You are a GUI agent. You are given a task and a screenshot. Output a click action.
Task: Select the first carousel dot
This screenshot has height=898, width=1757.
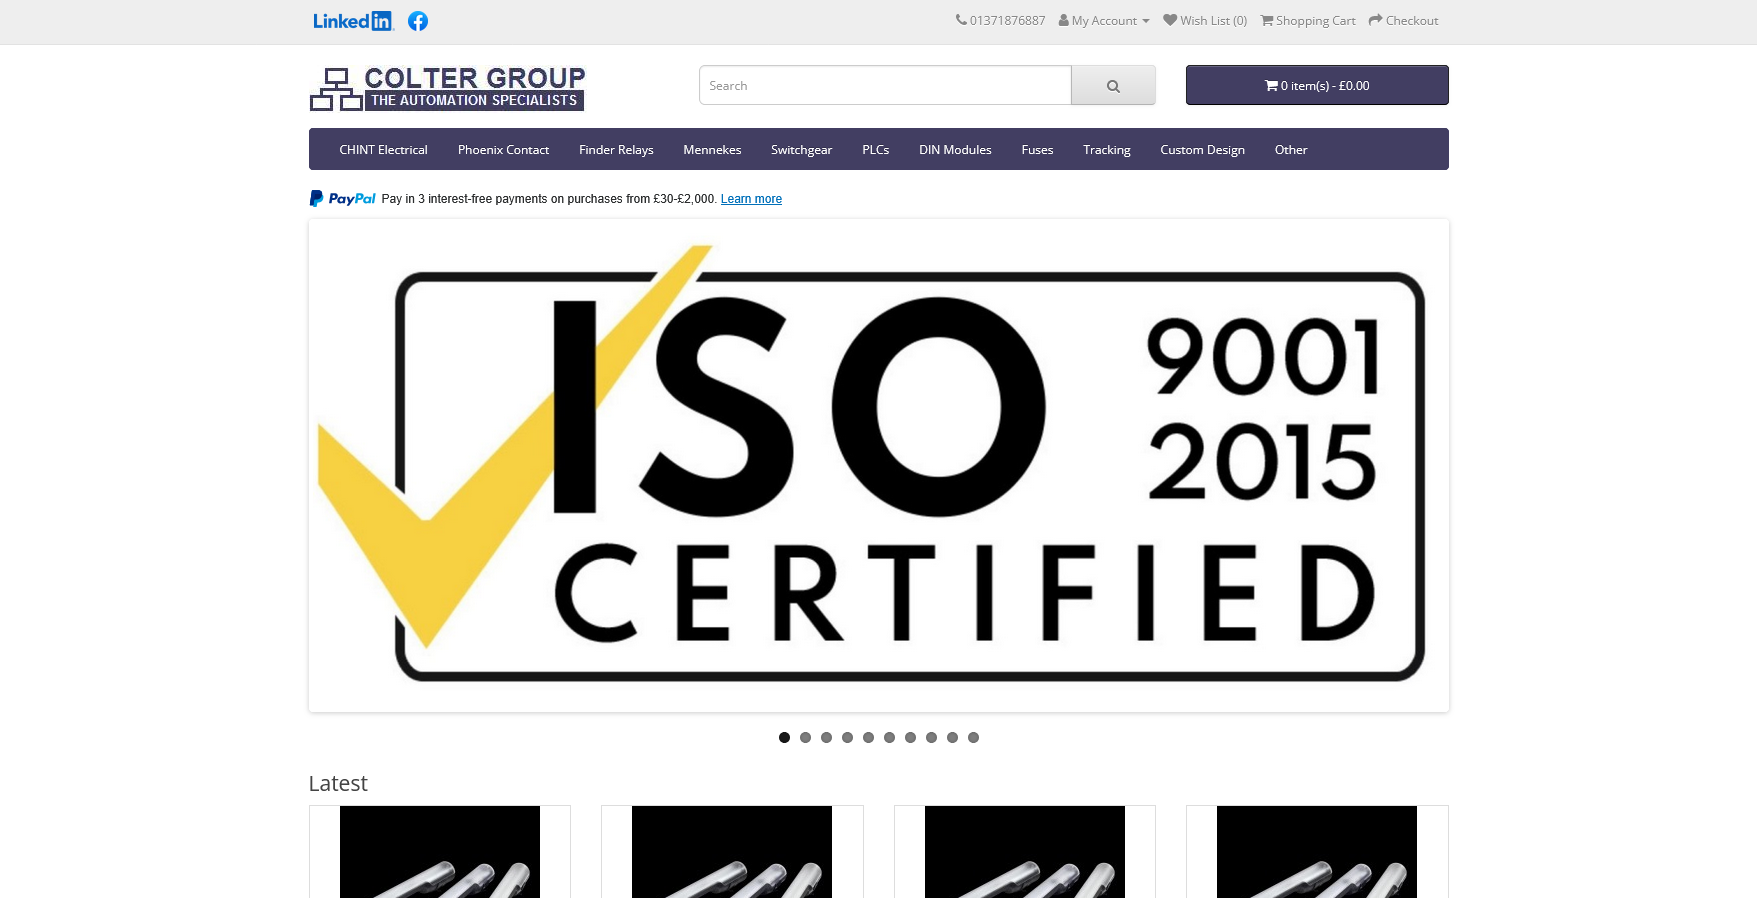click(784, 738)
